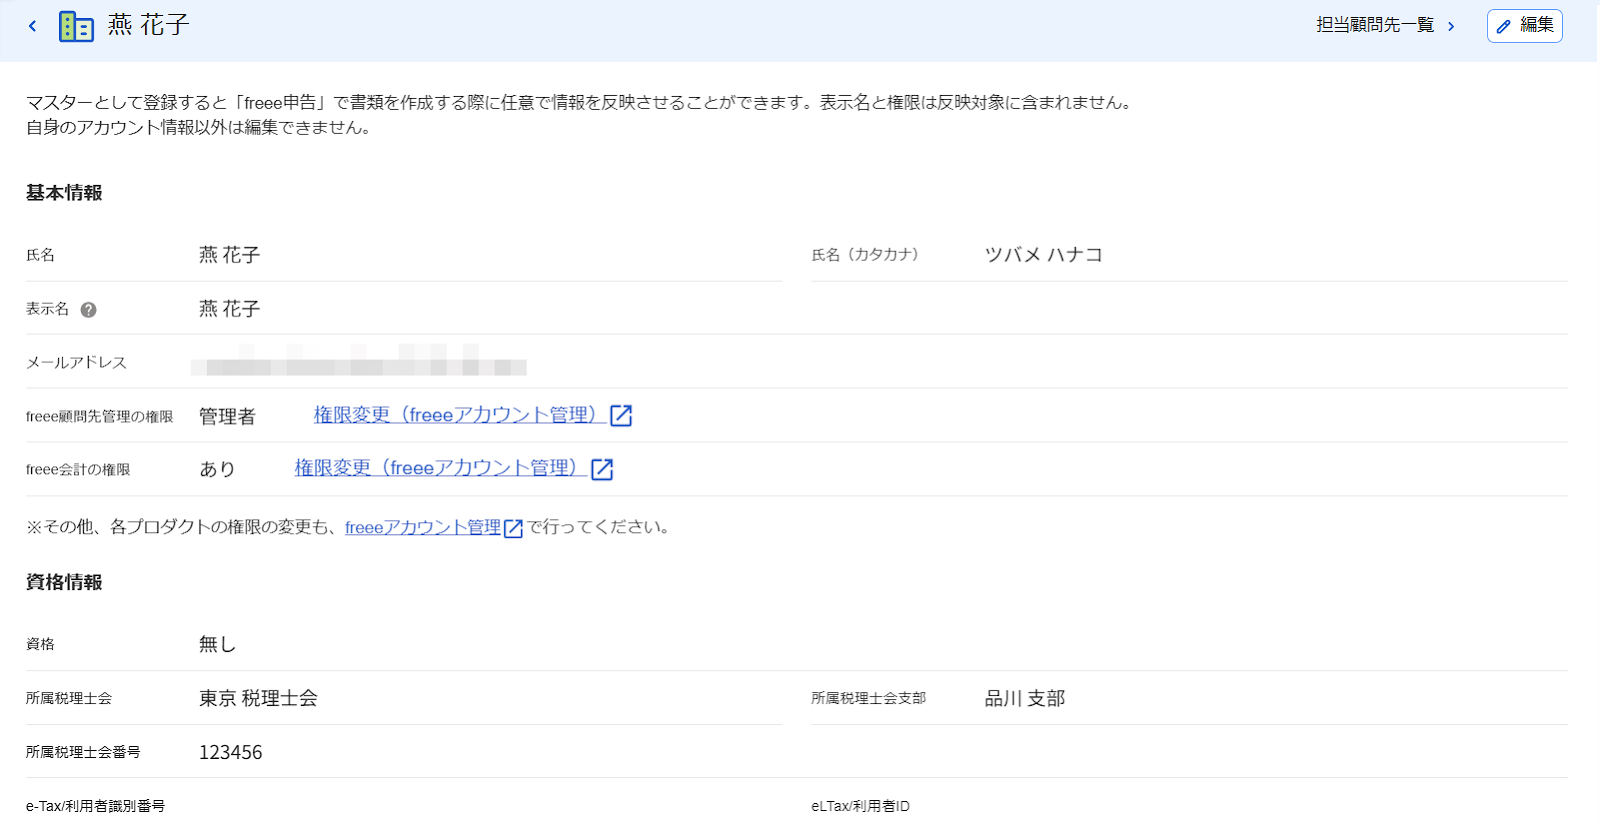The height and width of the screenshot is (823, 1600).
Task: Click the 資格 value 無し
Action: click(x=217, y=644)
